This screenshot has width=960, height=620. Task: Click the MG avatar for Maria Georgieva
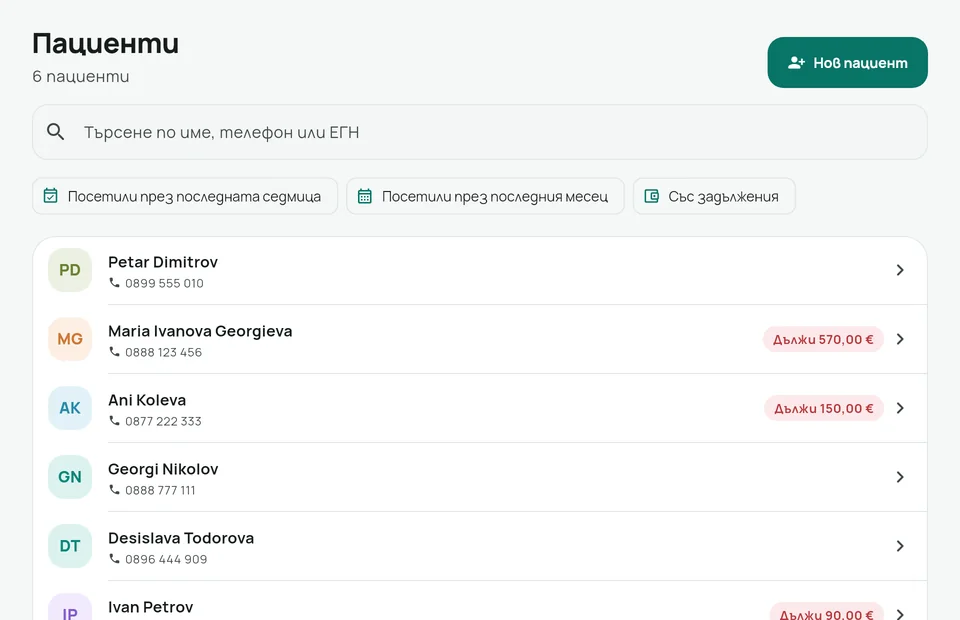point(70,339)
